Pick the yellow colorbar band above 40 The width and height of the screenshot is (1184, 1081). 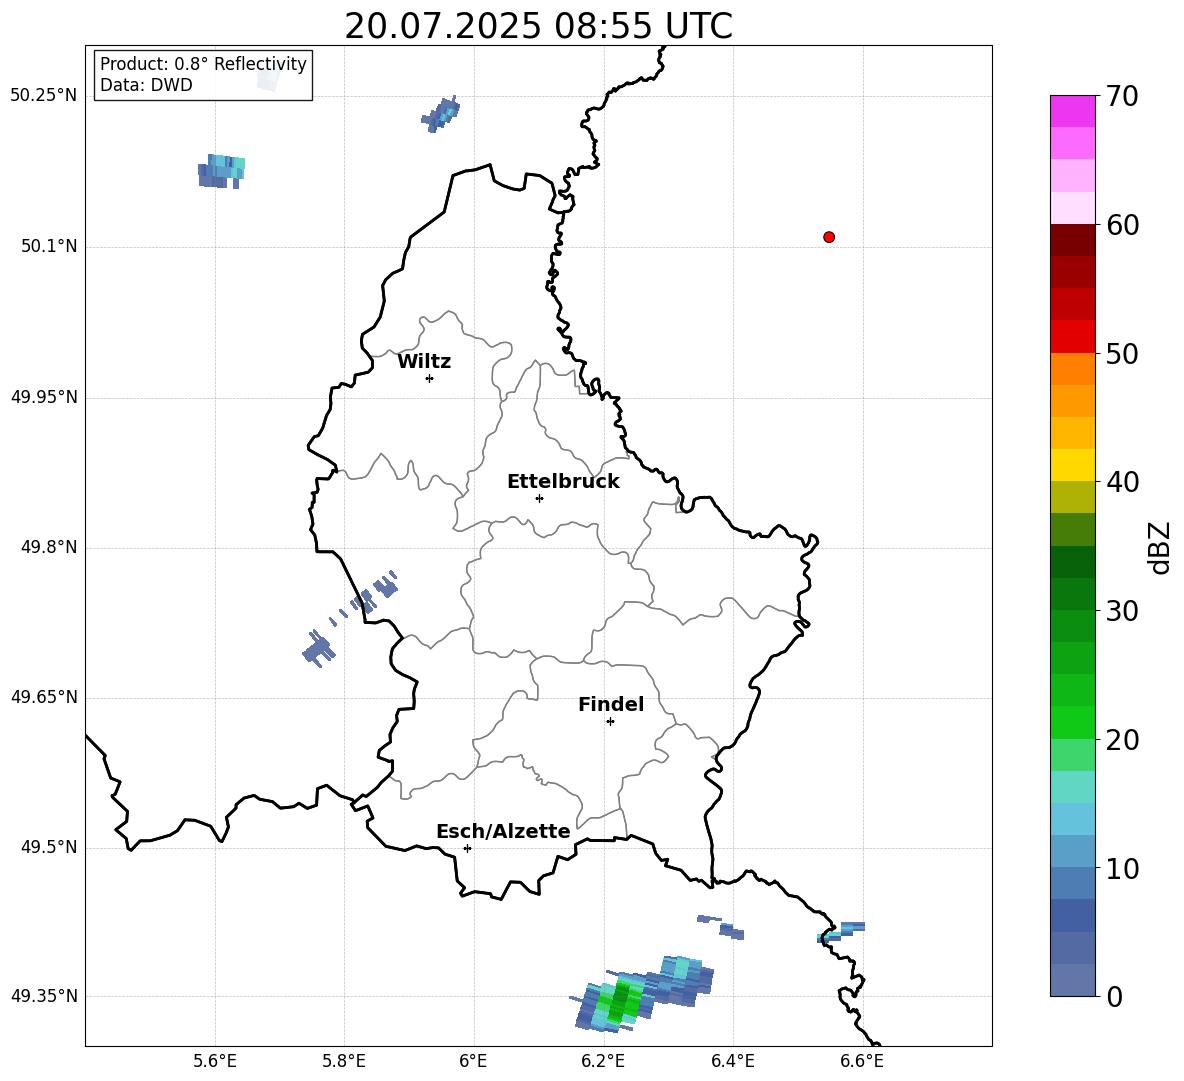click(x=1072, y=465)
